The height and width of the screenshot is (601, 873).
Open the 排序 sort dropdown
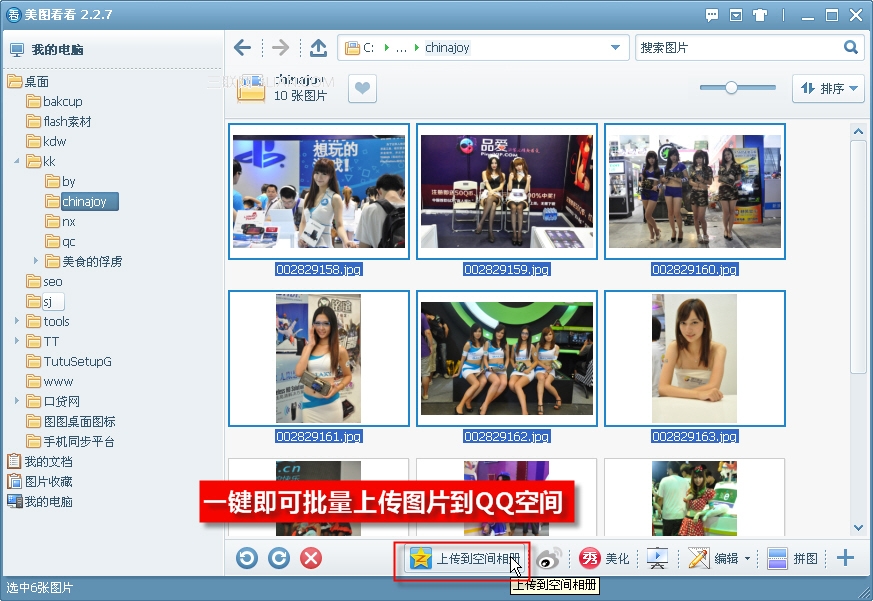(x=828, y=89)
